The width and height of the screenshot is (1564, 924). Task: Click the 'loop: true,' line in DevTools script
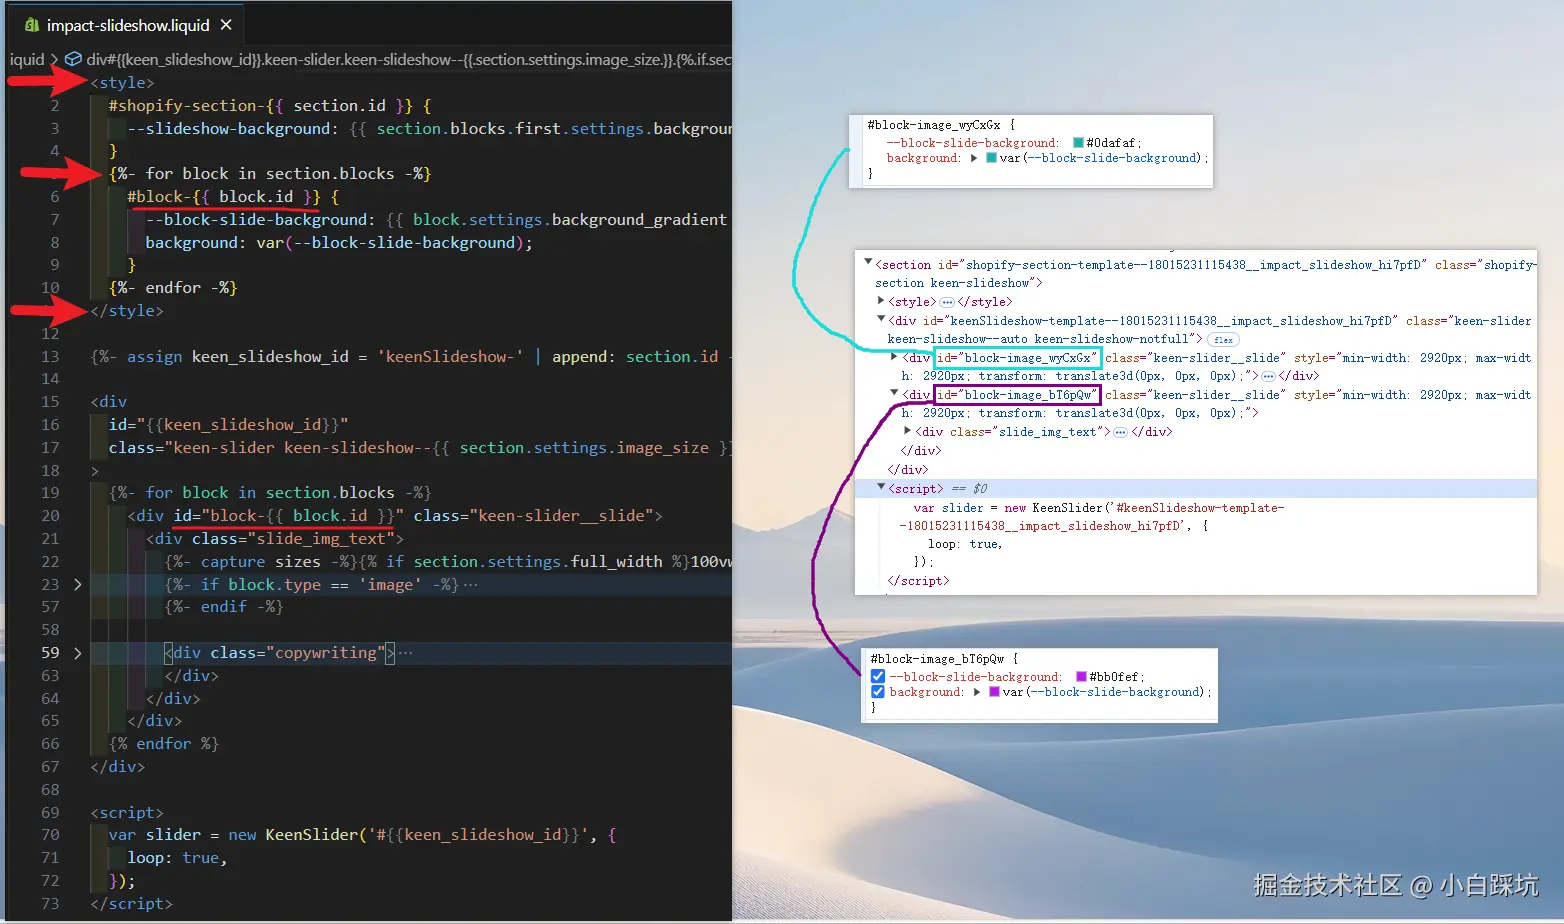tap(964, 544)
